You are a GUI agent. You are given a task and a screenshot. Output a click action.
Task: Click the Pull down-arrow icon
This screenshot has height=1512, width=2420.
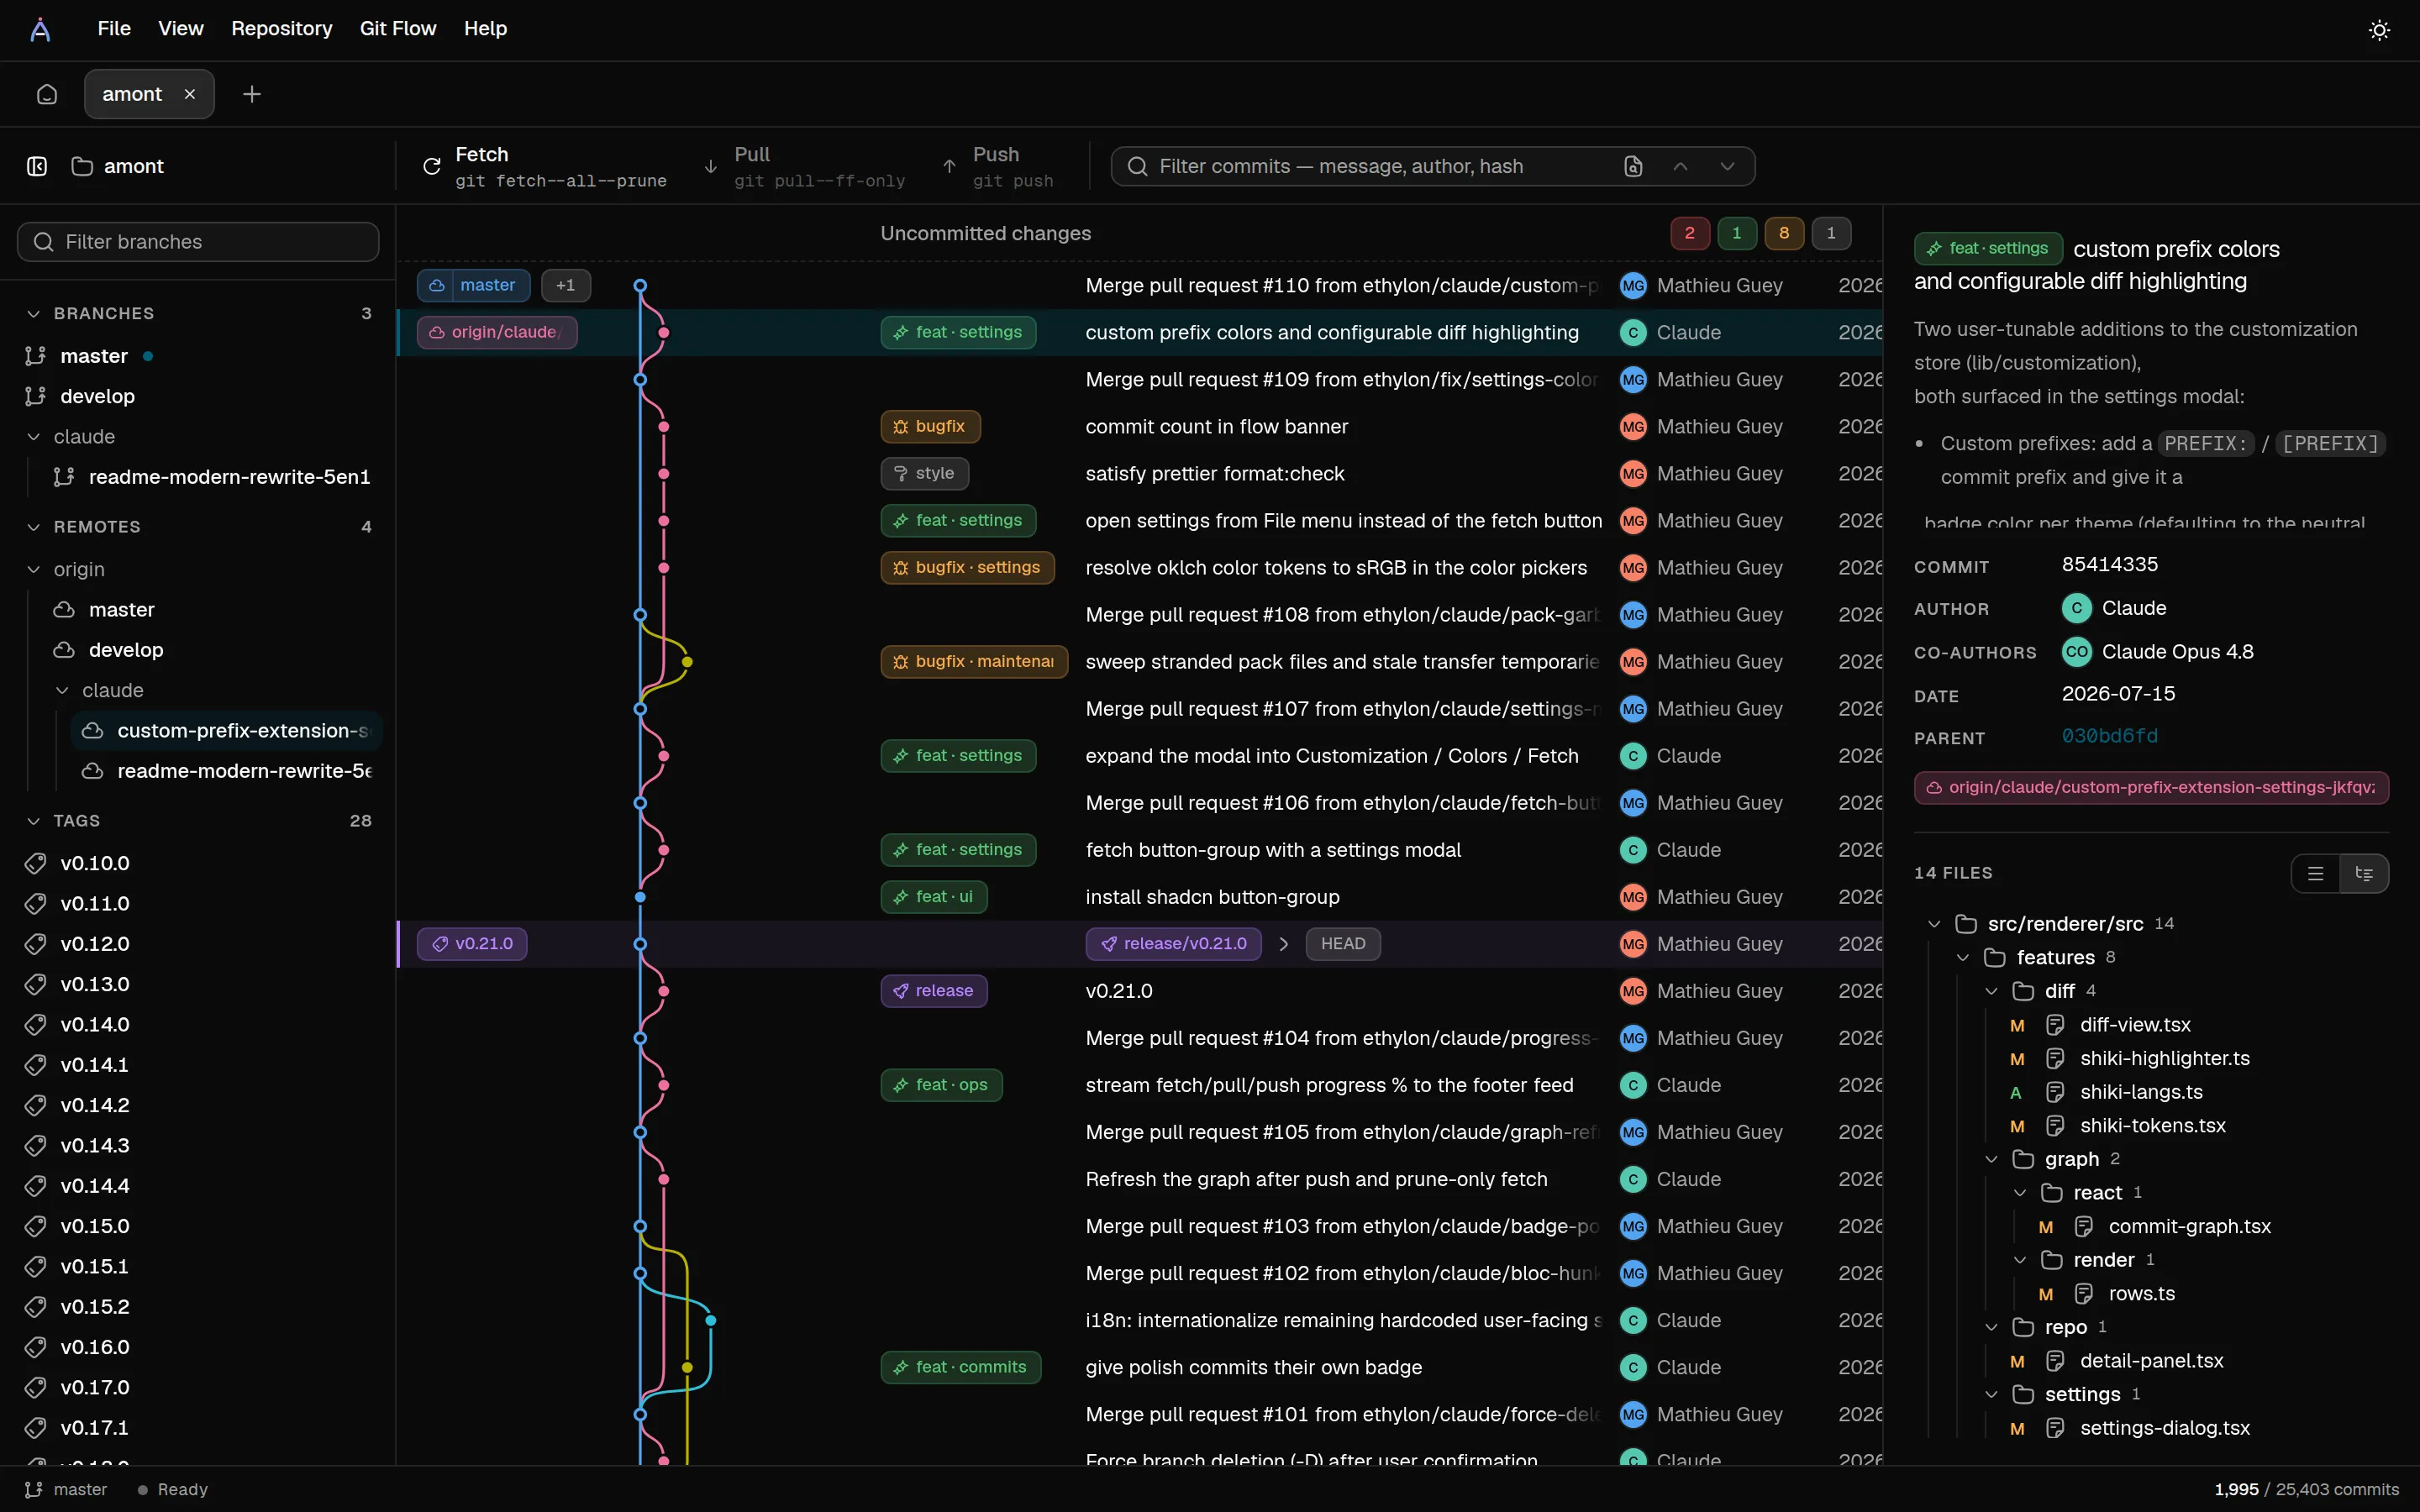tap(711, 166)
